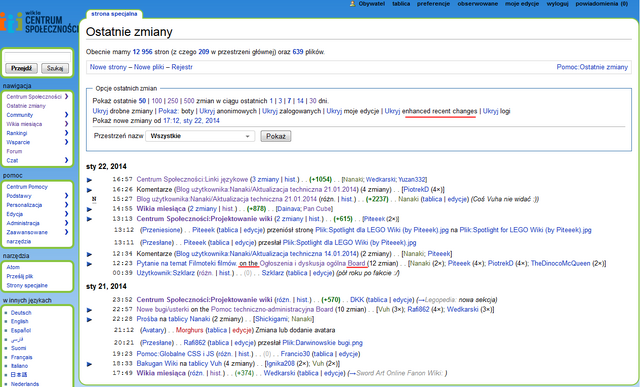Click the user avatar icon beside Obywatel
640x387 pixels.
click(x=353, y=4)
